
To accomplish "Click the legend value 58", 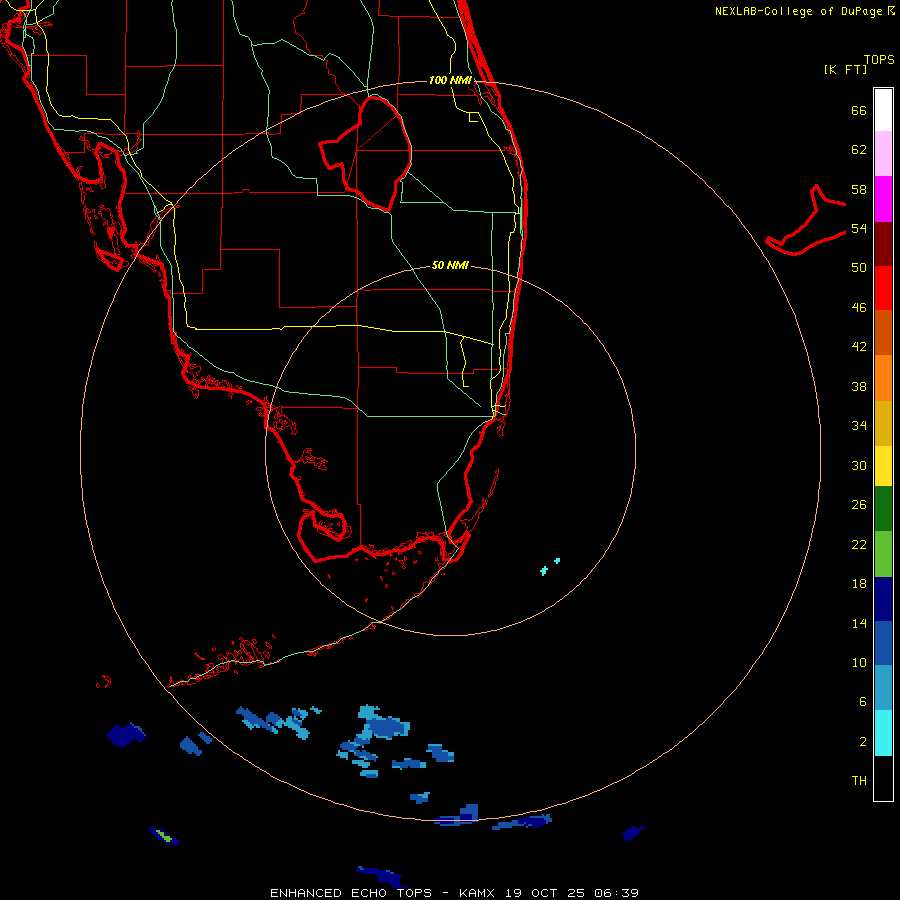I will [x=859, y=189].
